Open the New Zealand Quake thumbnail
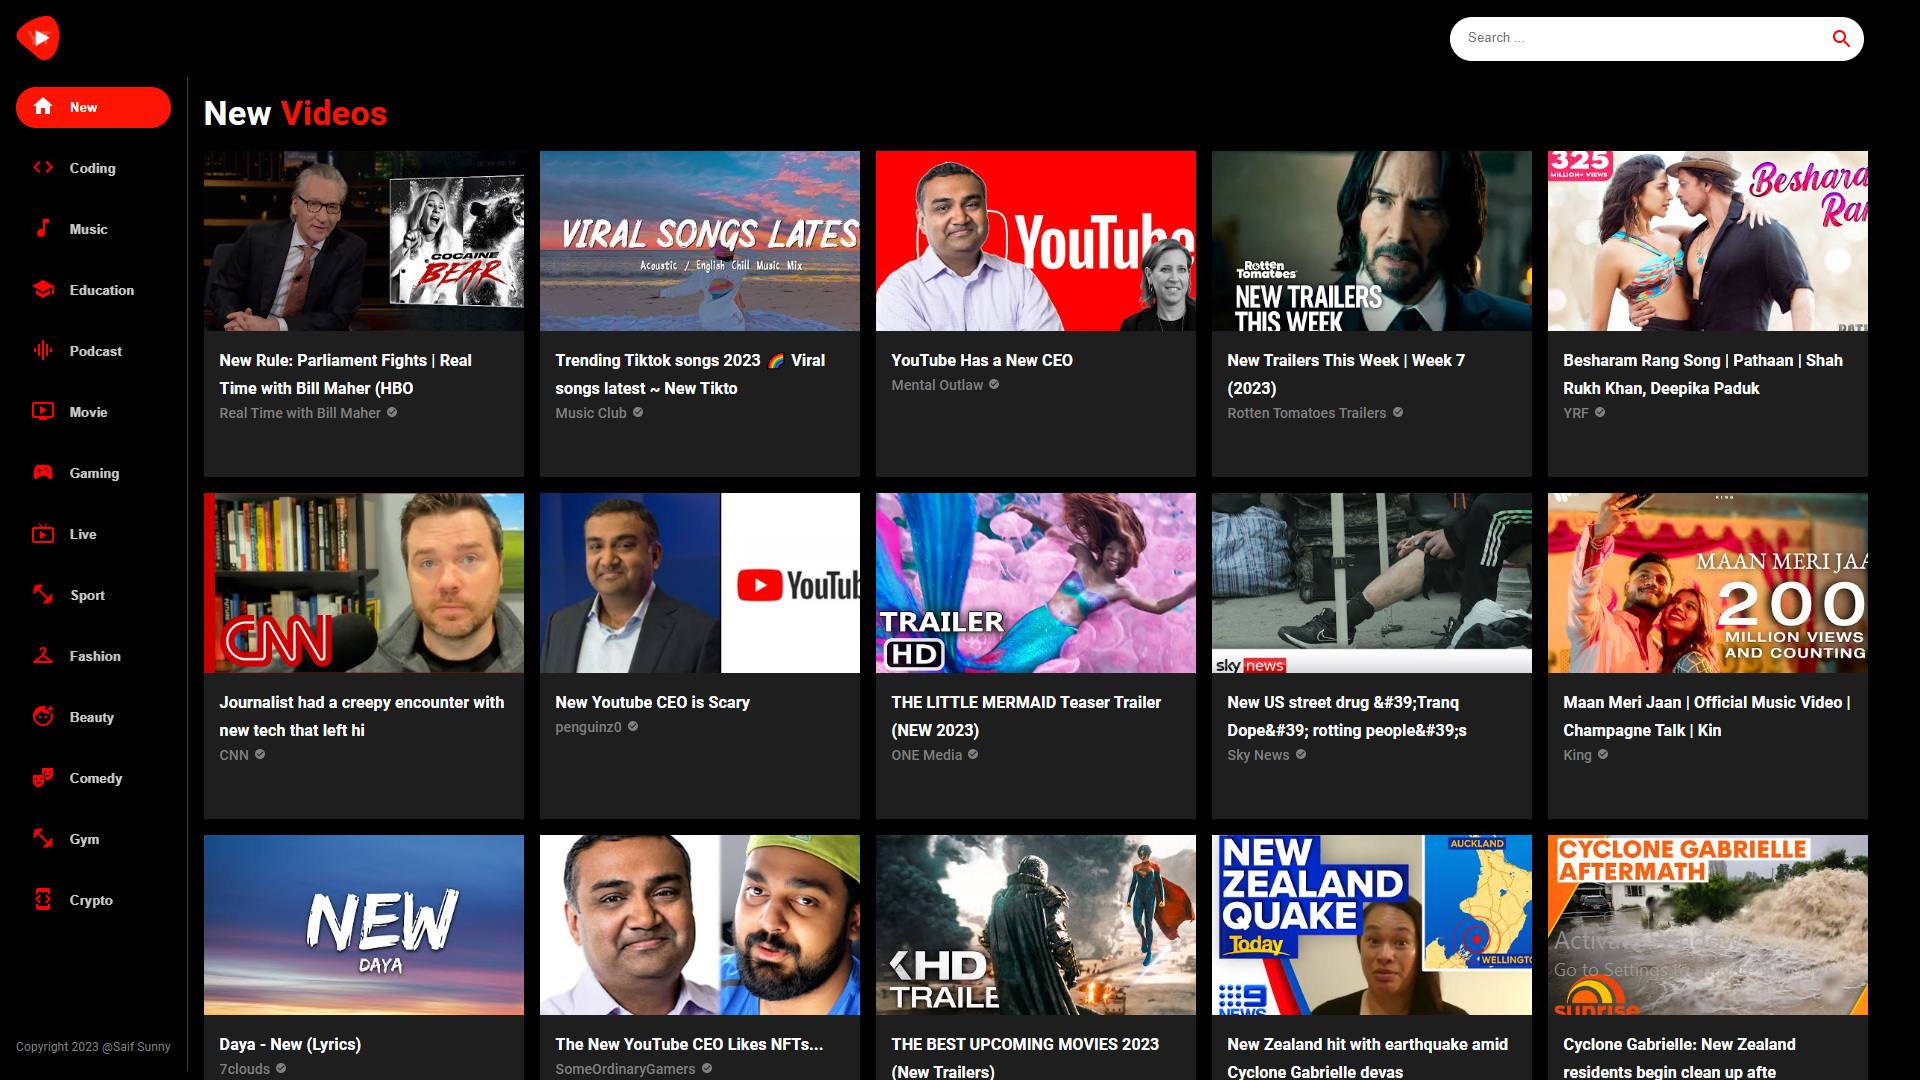This screenshot has height=1080, width=1920. 1372,925
